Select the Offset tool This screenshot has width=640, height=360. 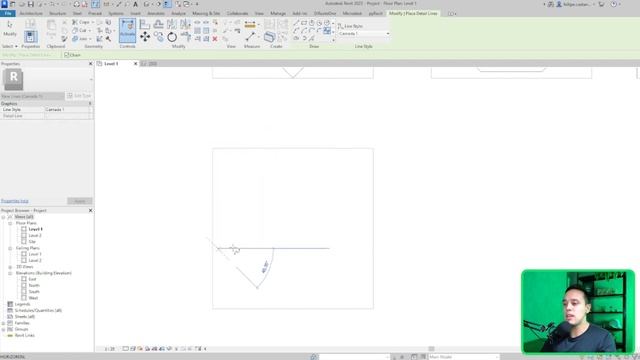(158, 24)
